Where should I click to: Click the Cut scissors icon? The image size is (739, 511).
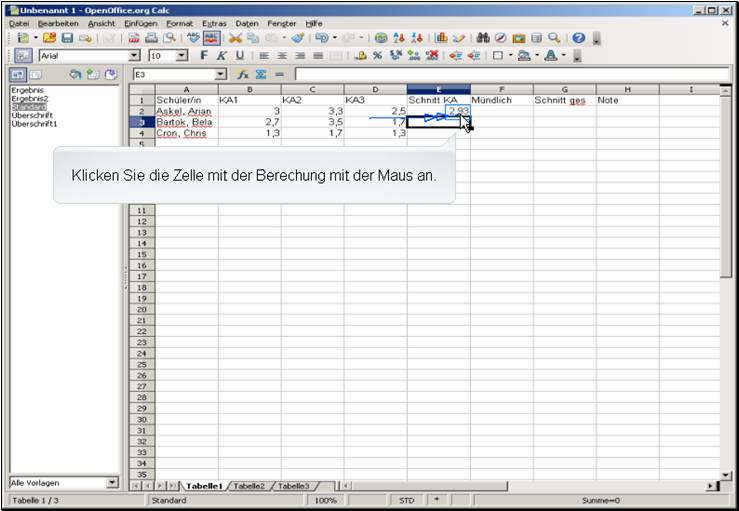[x=236, y=37]
